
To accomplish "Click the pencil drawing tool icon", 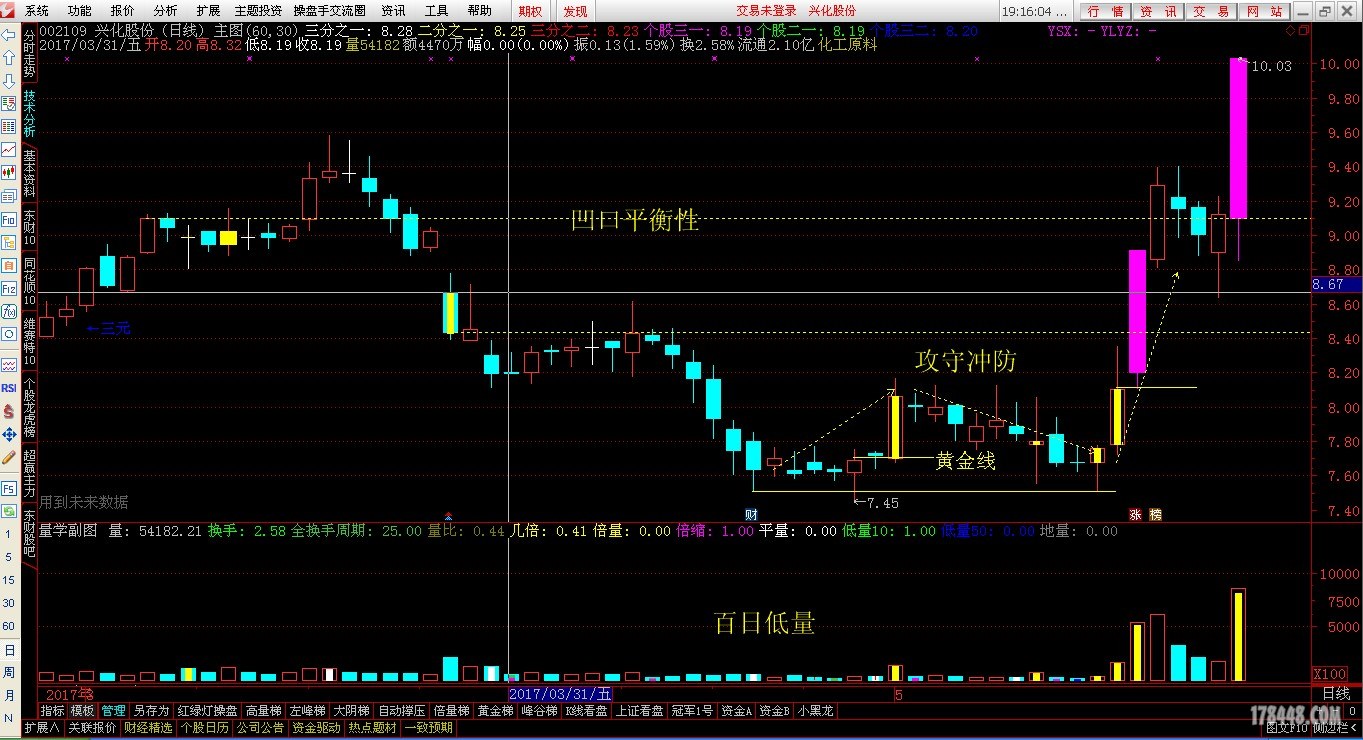I will pyautogui.click(x=8, y=456).
